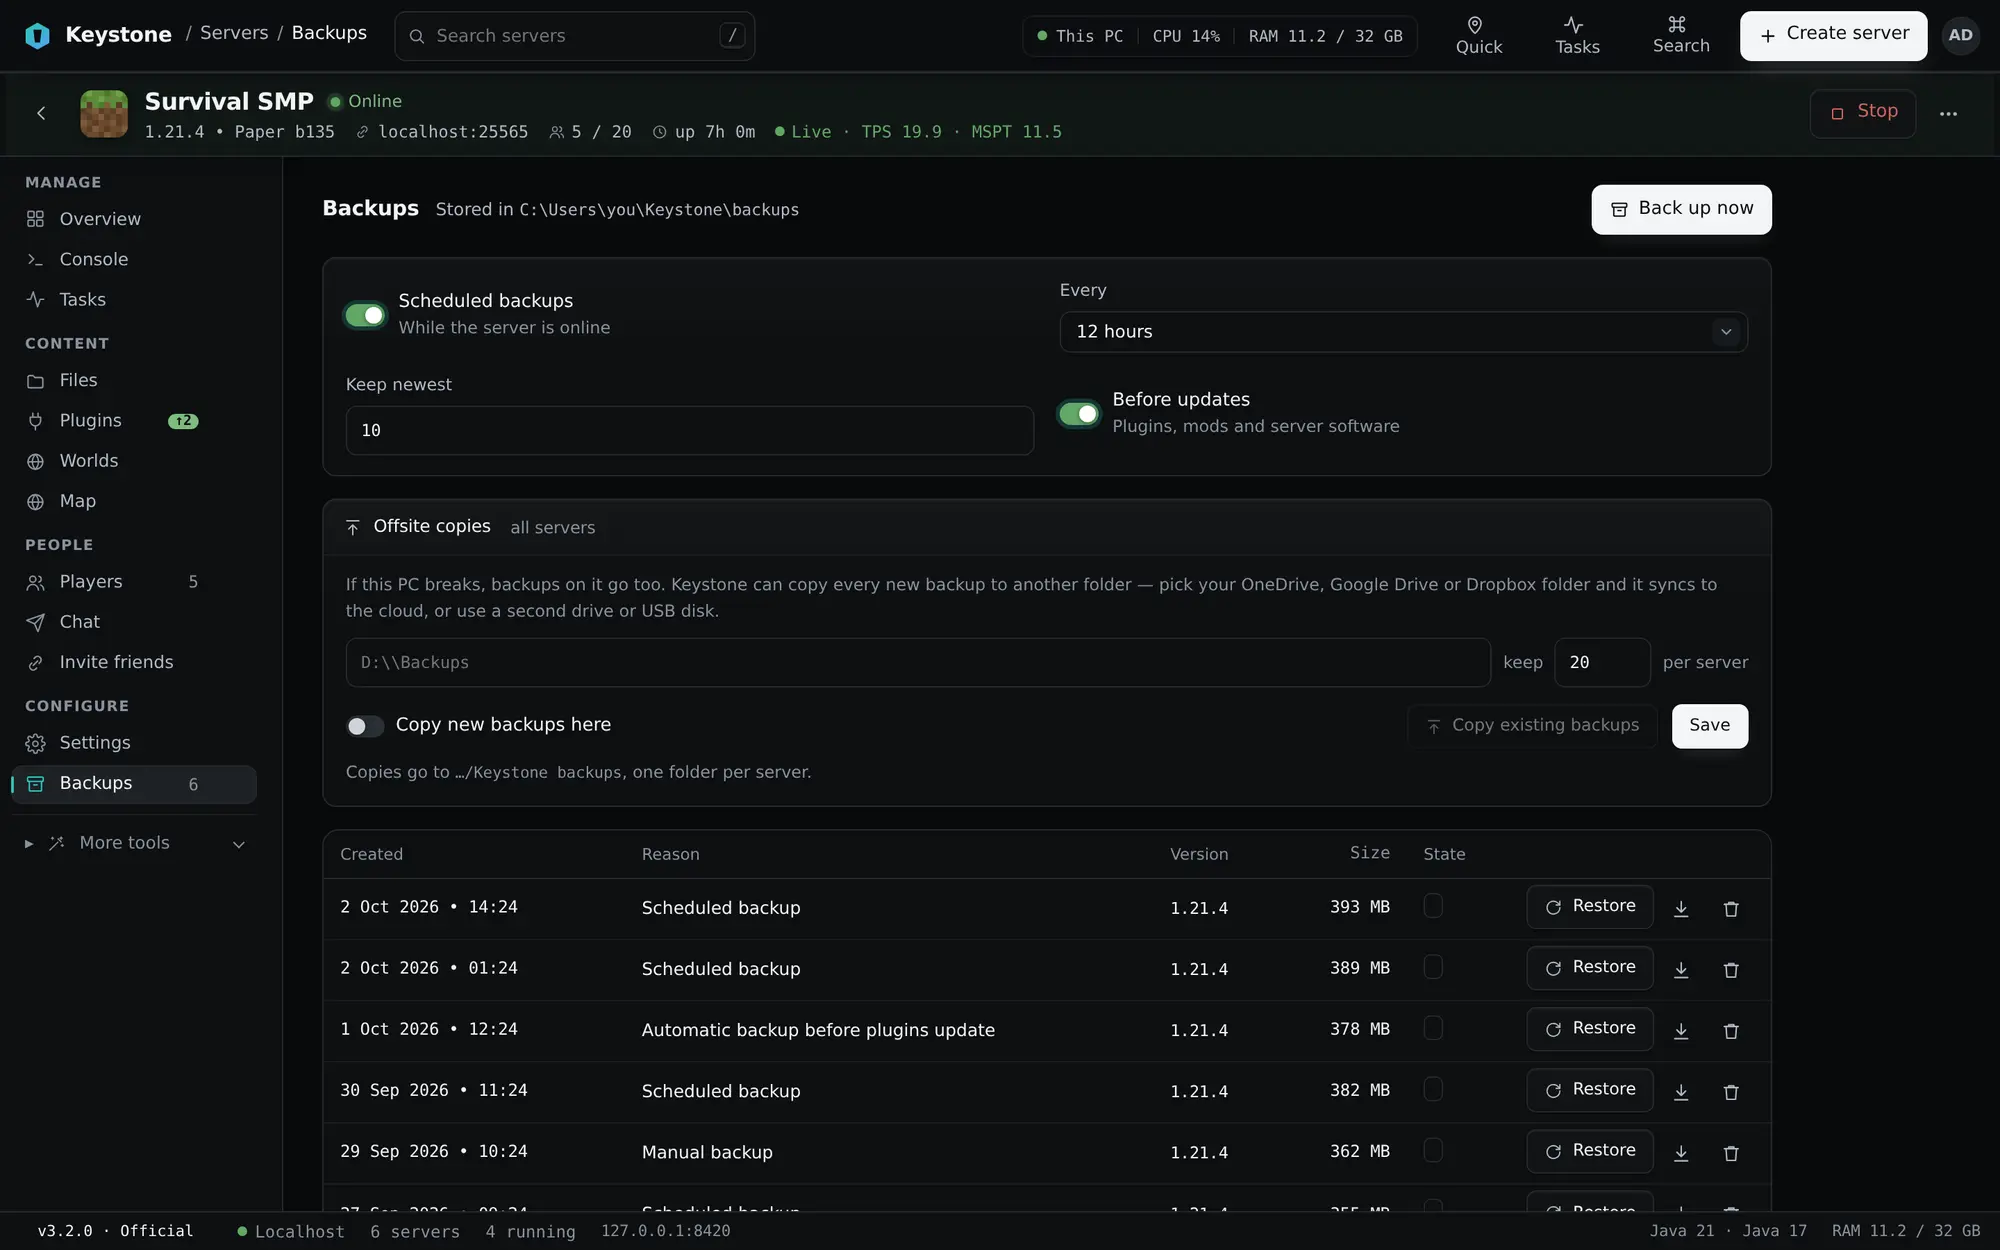Open the Overview page in sidebar
This screenshot has width=2000, height=1250.
[x=134, y=219]
